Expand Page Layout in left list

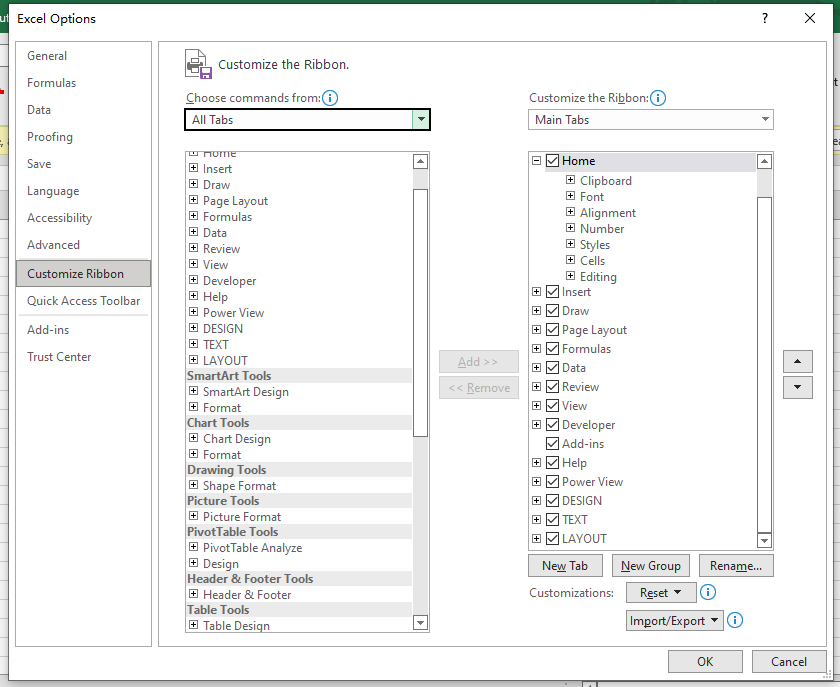tap(193, 200)
